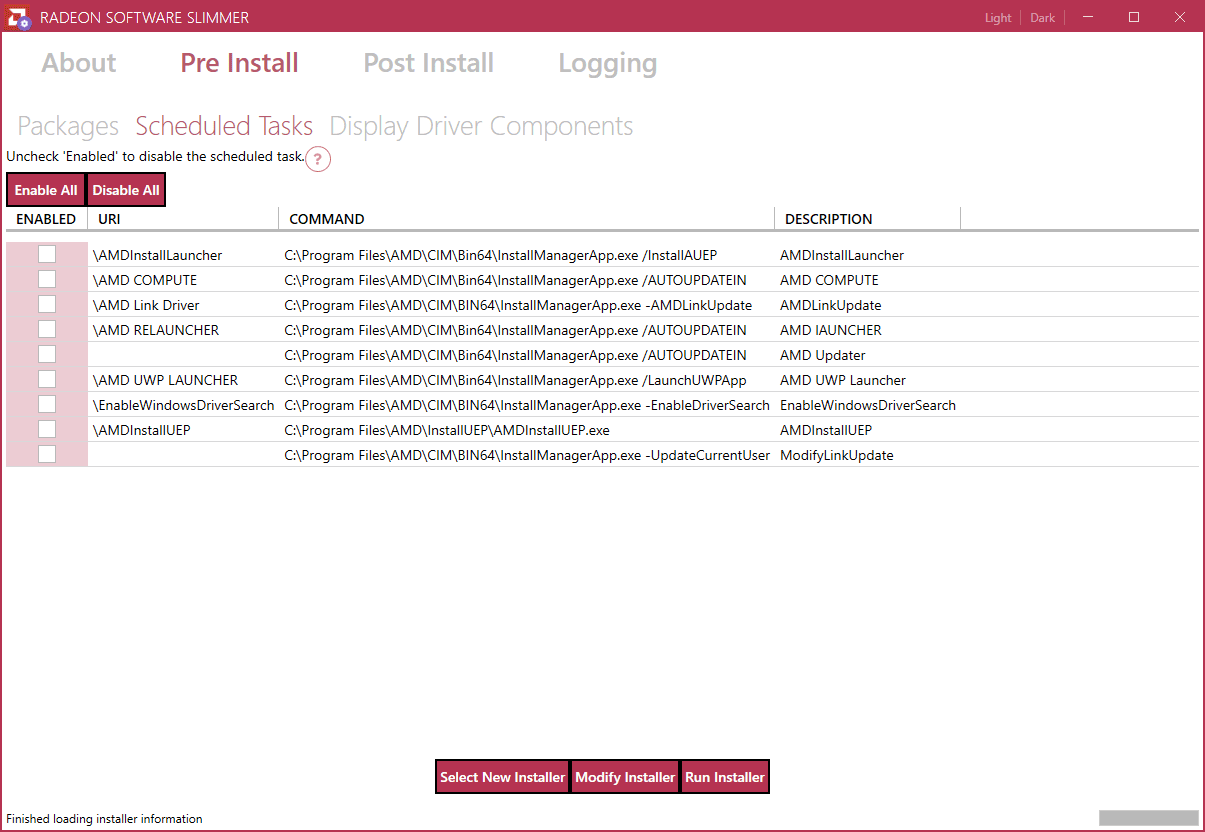
Task: Toggle Enabled checkbox for \AMD RELAUNCHER
Action: coord(47,329)
